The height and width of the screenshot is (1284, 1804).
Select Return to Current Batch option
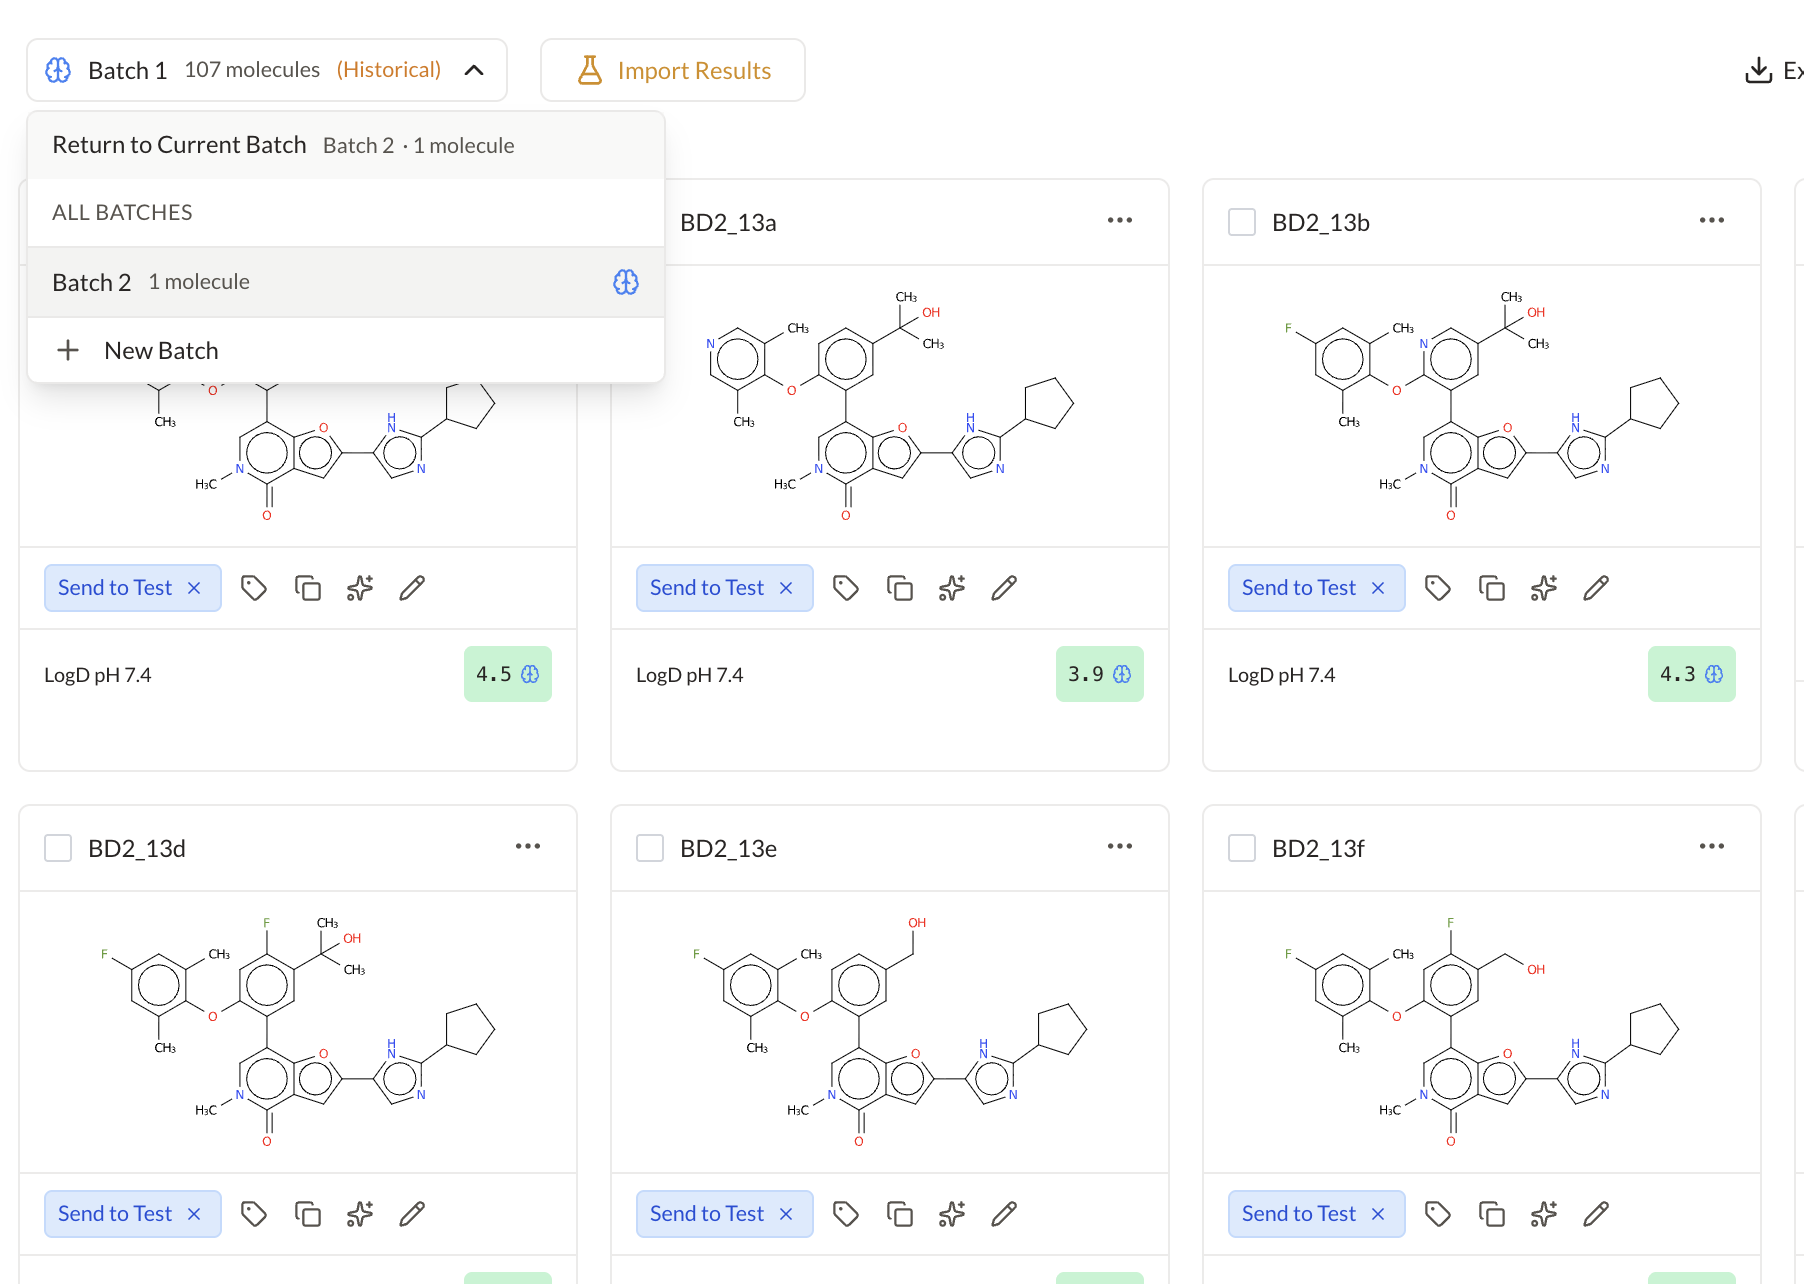tap(346, 145)
